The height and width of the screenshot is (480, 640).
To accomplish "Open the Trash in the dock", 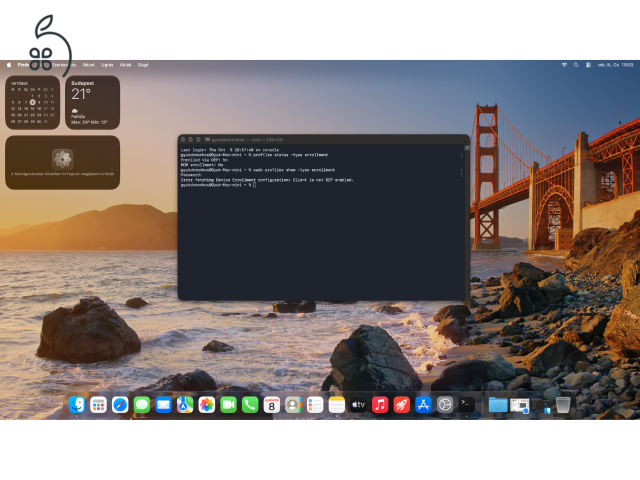I will [563, 405].
